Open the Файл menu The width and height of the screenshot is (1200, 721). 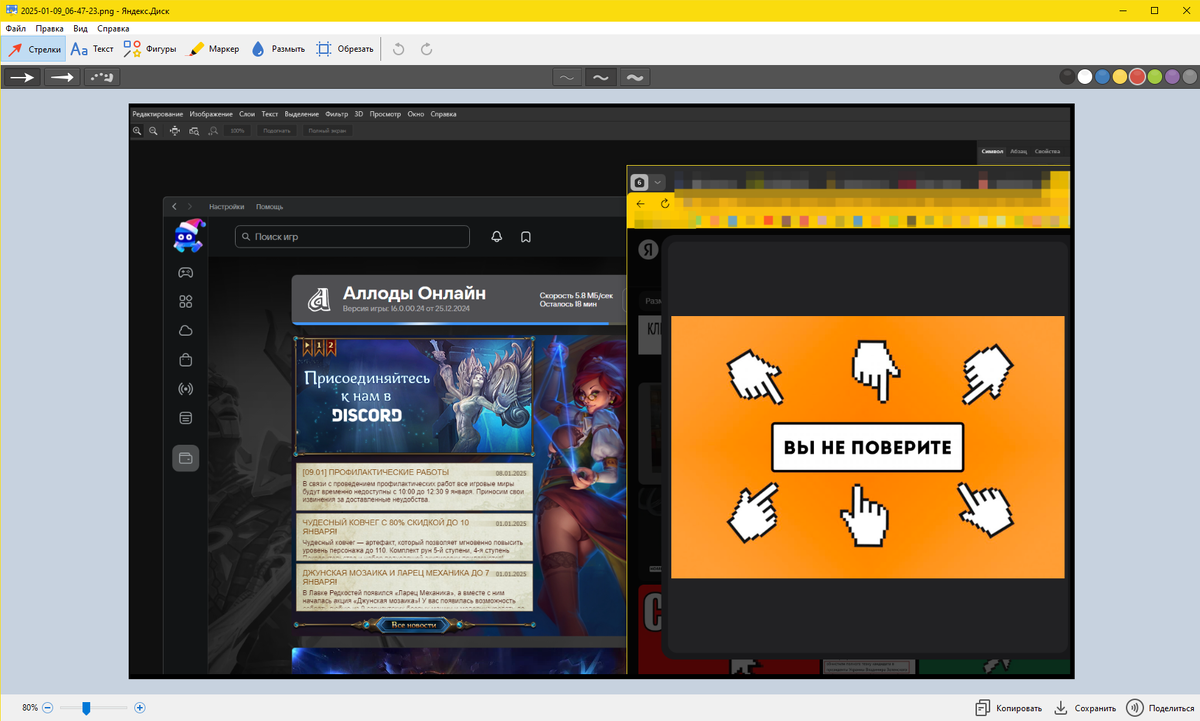(15, 29)
